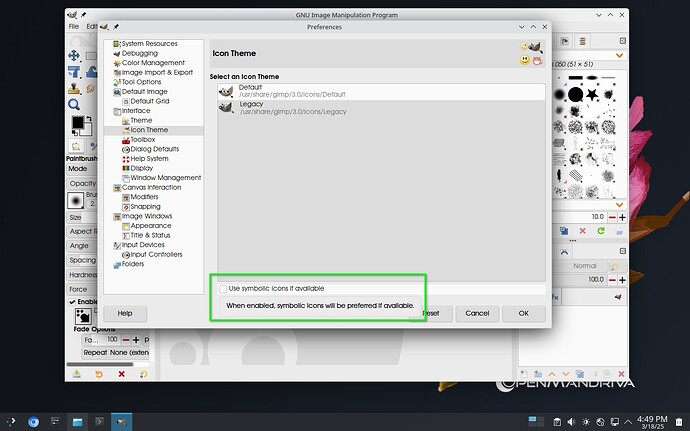Open Dialog Defaults preferences page
Image resolution: width=690 pixels, height=431 pixels.
point(154,149)
